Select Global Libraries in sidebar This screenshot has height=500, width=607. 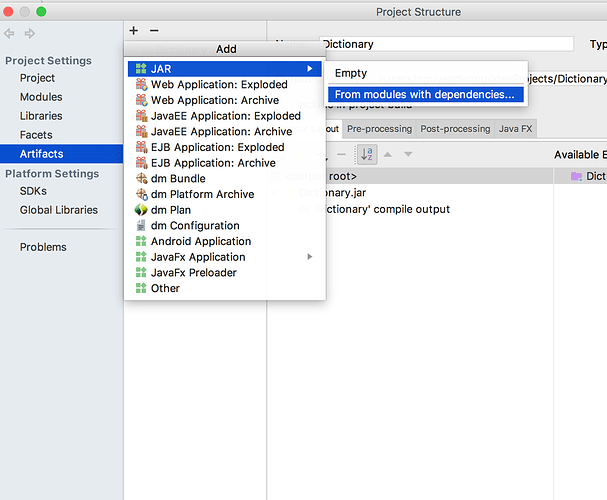(59, 210)
